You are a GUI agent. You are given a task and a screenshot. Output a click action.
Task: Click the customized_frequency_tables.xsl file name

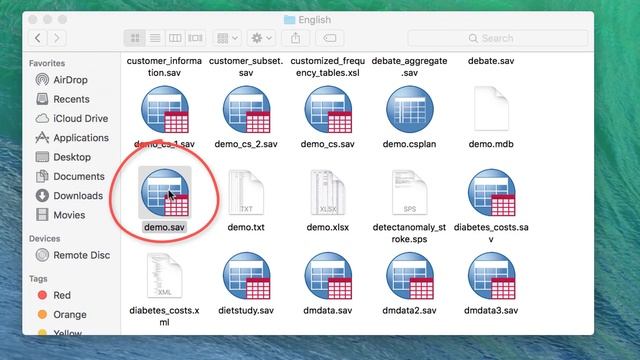(x=328, y=67)
